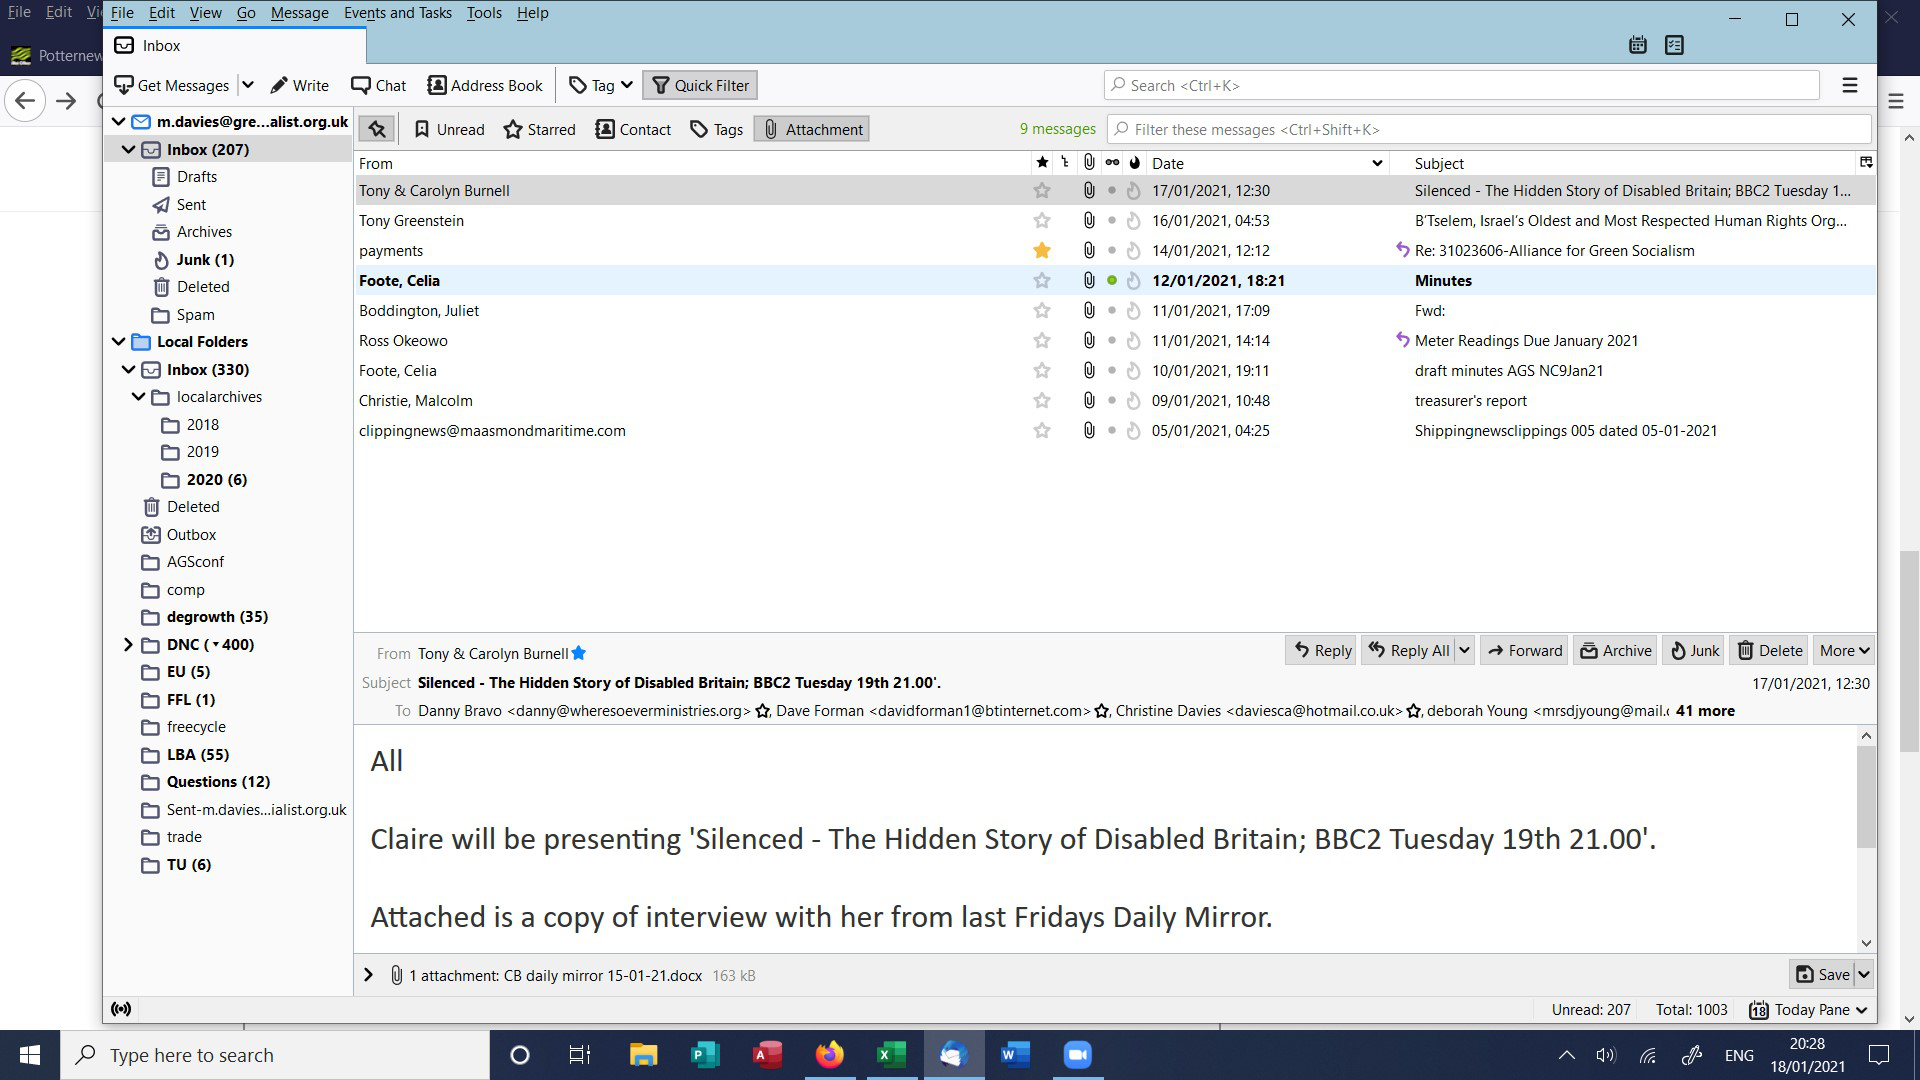Screen dimensions: 1920x1080
Task: Click the filter these messages field
Action: [x=1490, y=129]
